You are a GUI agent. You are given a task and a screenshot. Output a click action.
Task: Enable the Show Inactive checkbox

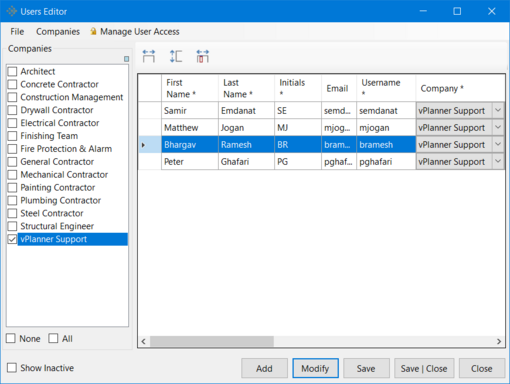(12, 368)
